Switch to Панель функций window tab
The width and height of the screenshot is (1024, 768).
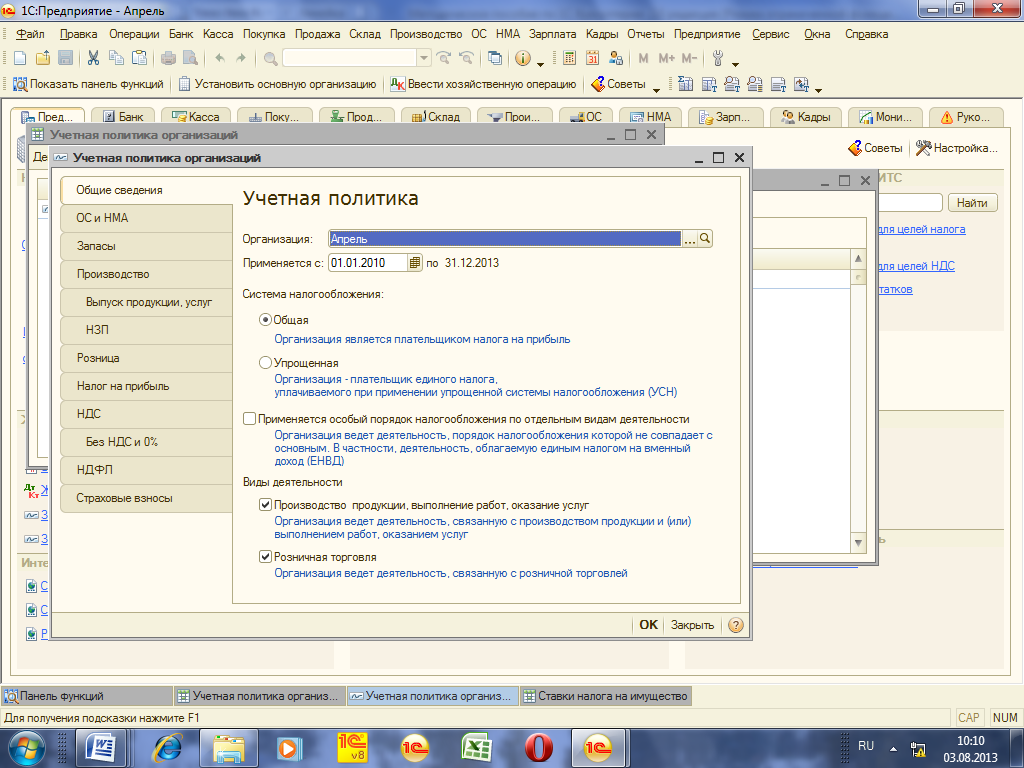coord(88,696)
